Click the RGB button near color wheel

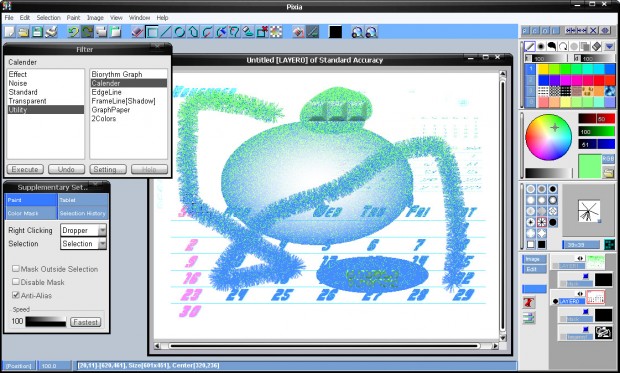pos(608,159)
